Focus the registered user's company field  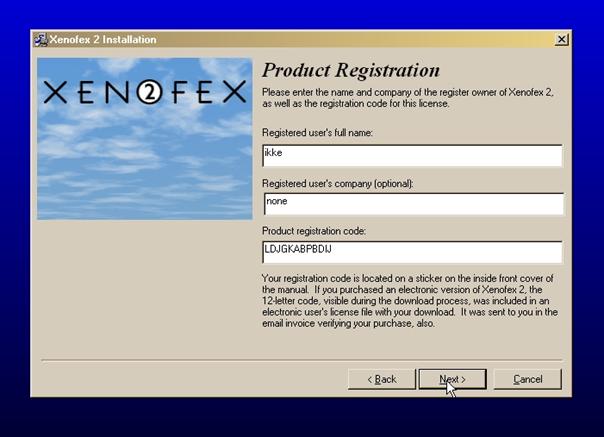(413, 204)
